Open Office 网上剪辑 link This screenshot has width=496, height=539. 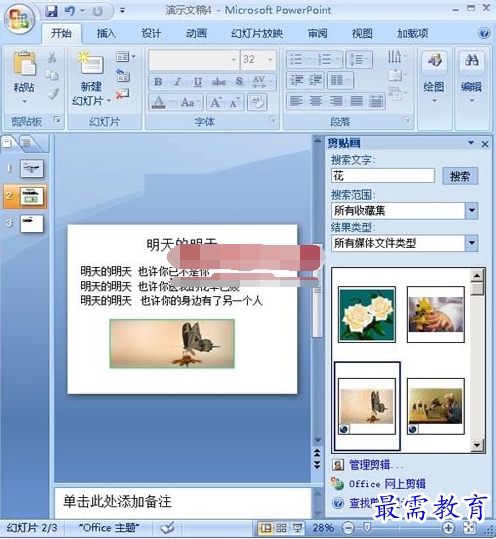(x=387, y=484)
